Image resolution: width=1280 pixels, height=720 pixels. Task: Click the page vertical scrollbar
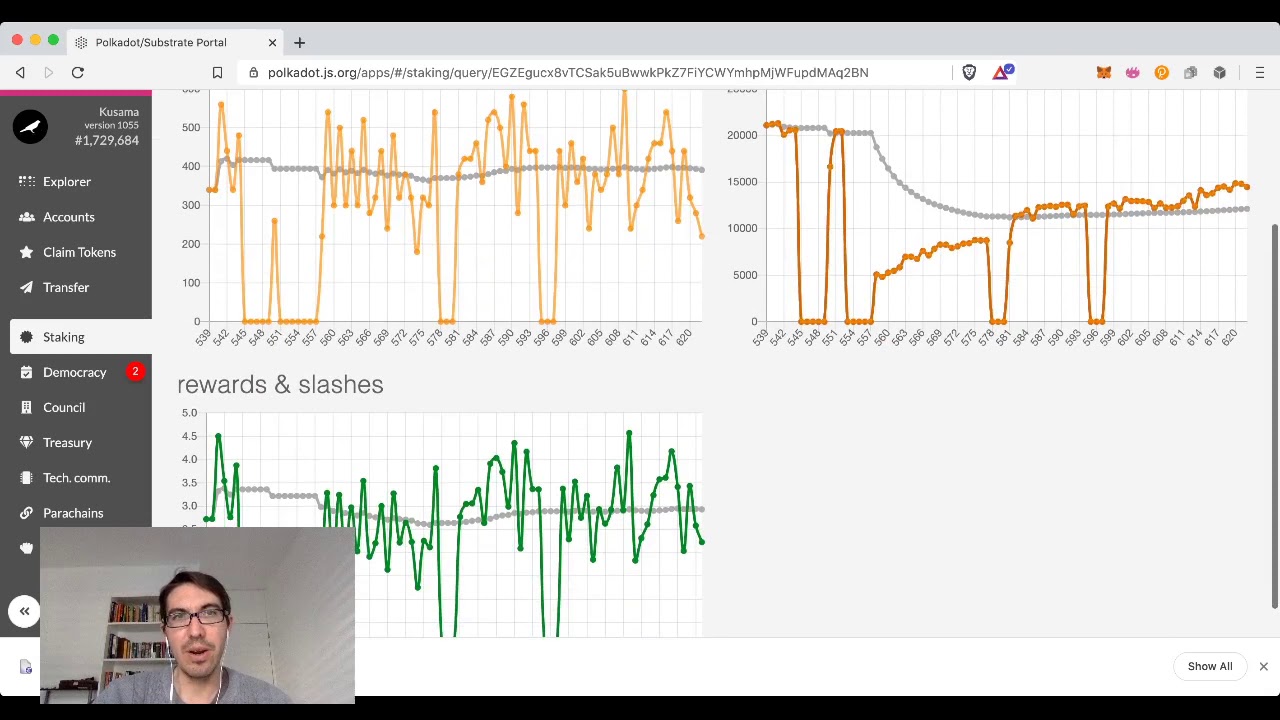coord(1275,415)
